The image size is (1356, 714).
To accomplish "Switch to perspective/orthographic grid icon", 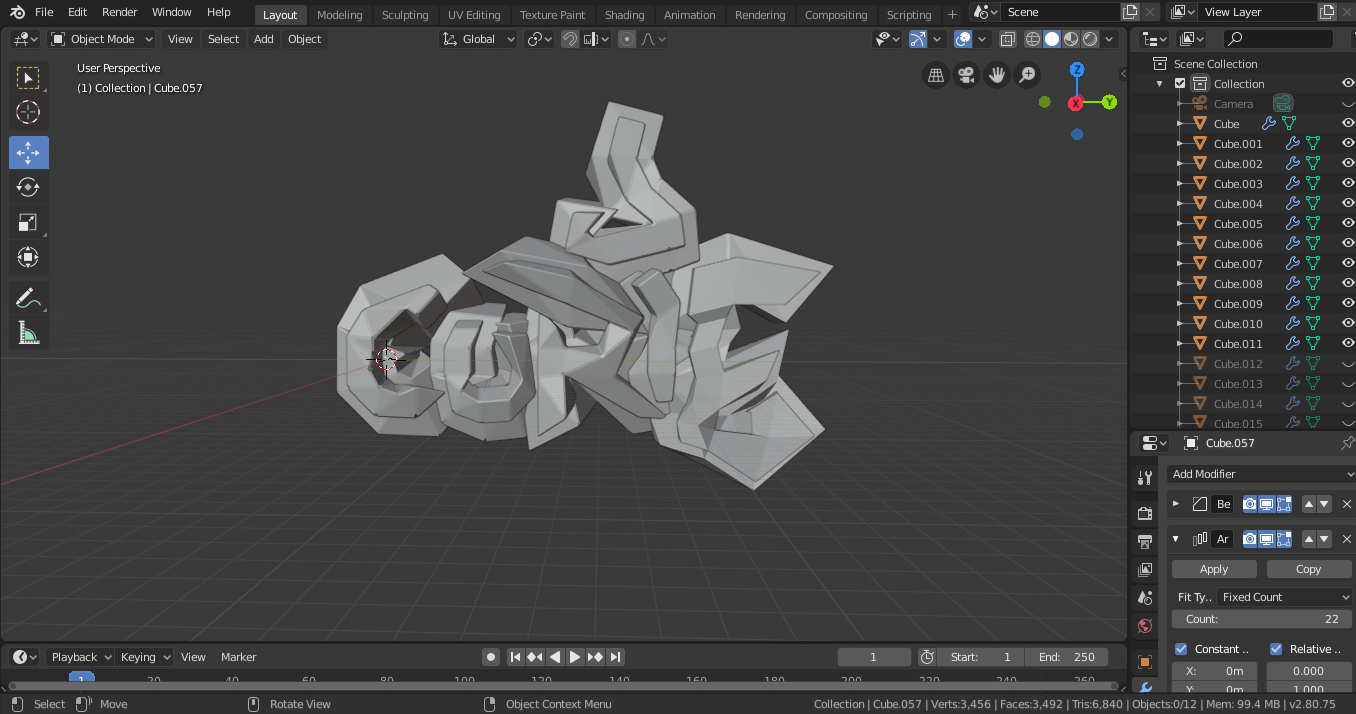I will (935, 75).
